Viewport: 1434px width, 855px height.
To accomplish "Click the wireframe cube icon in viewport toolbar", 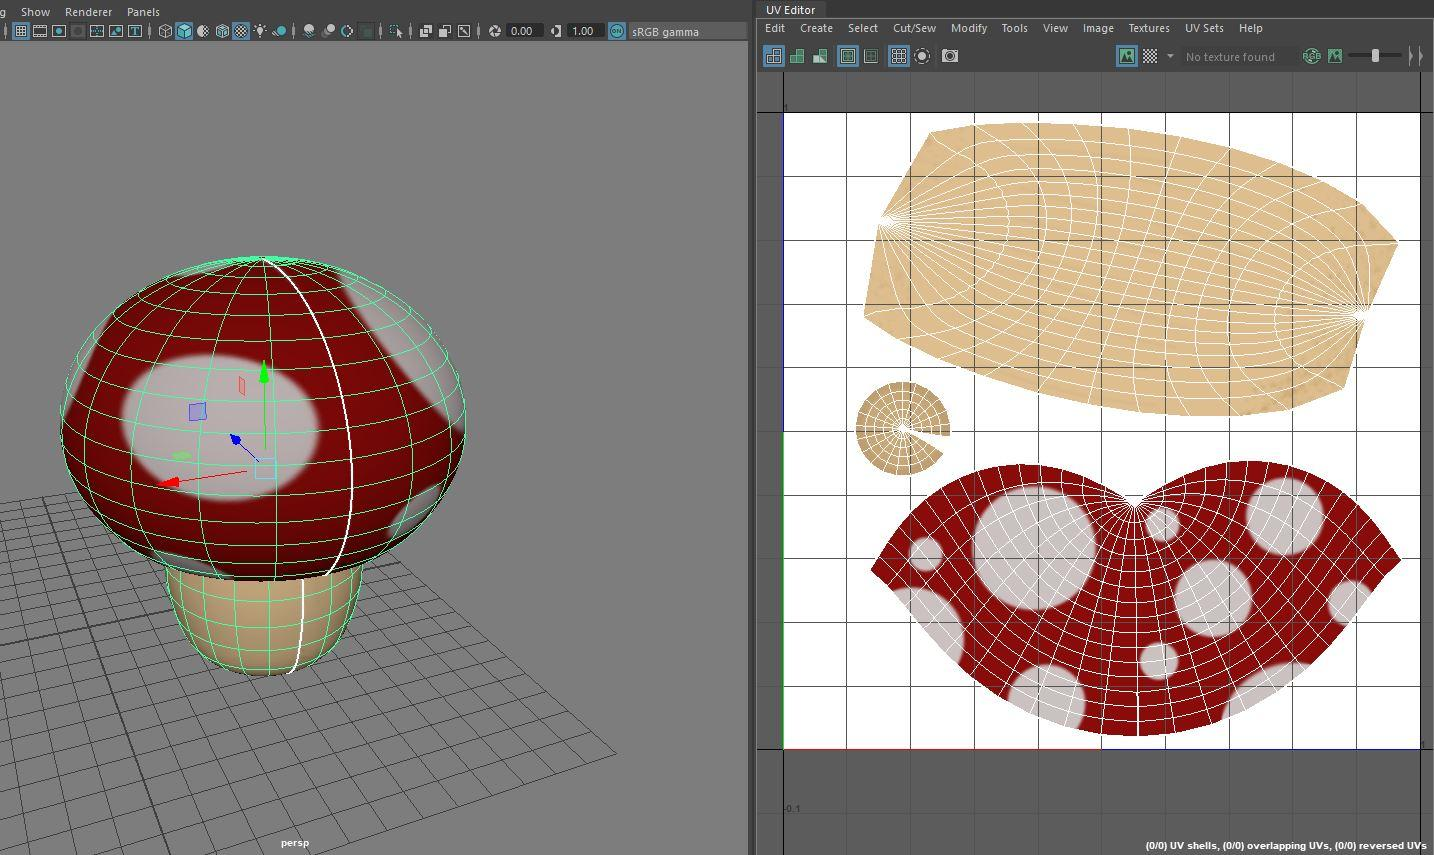I will [165, 31].
